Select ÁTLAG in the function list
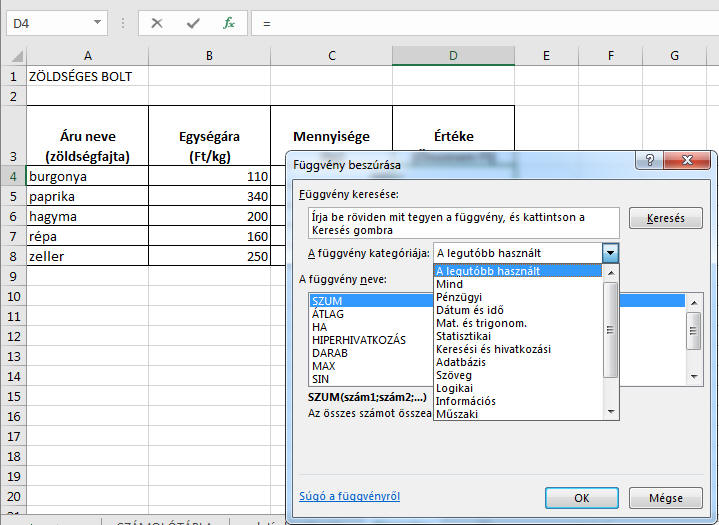 [328, 314]
